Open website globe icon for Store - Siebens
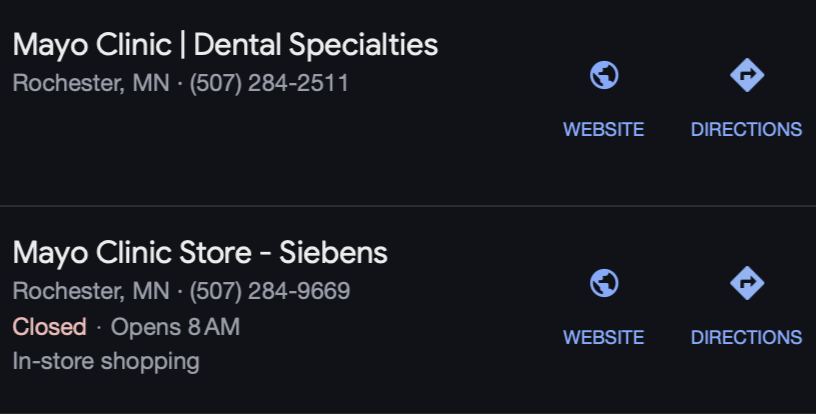 point(604,283)
